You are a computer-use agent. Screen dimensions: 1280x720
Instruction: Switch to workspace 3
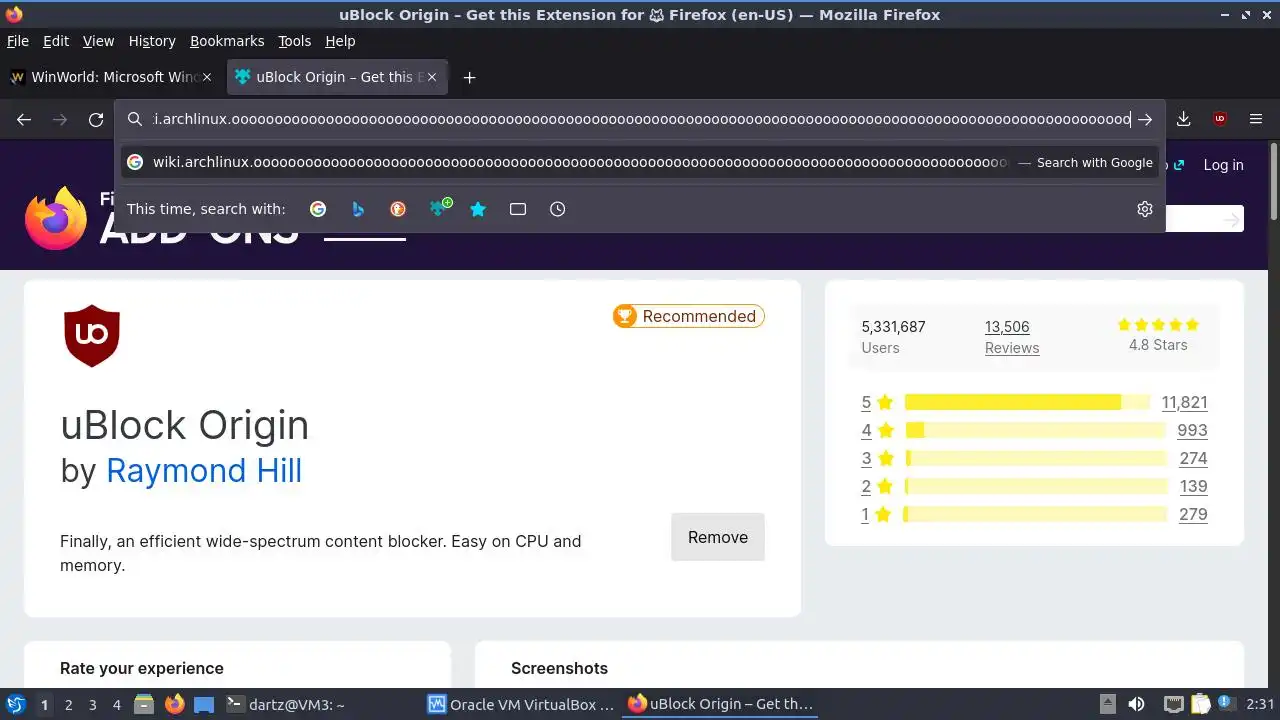(92, 704)
